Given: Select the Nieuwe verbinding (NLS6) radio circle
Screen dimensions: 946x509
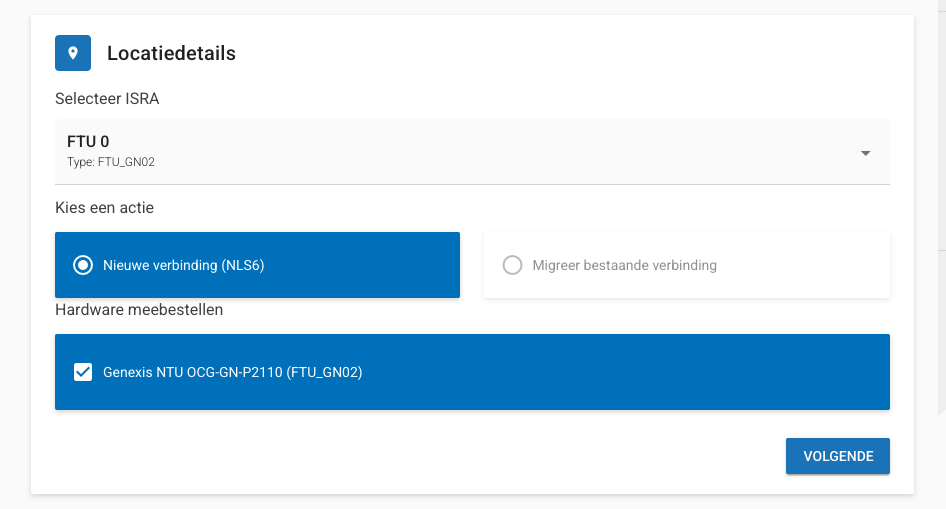Looking at the screenshot, I should click(x=83, y=265).
